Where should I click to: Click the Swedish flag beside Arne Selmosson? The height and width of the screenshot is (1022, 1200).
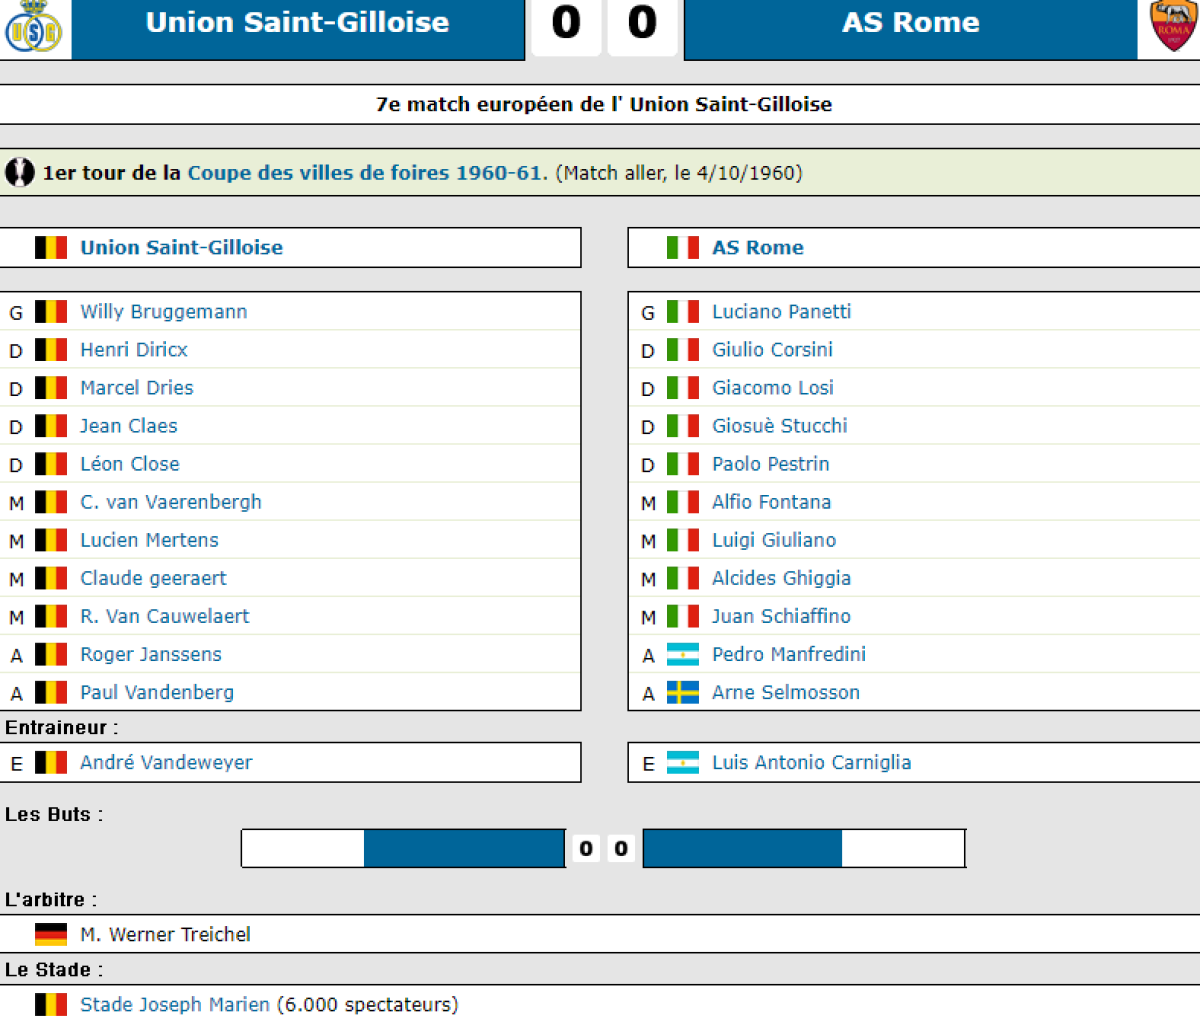(x=683, y=693)
